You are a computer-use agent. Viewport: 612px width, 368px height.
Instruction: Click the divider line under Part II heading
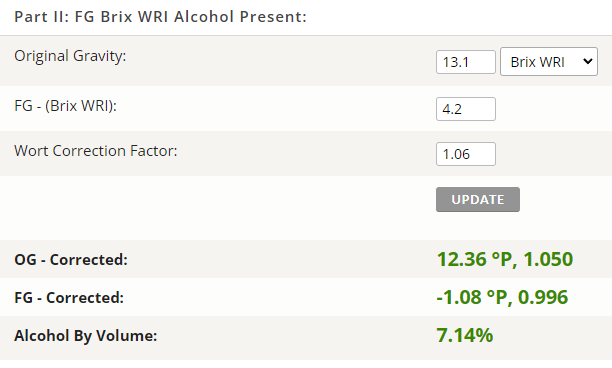(306, 36)
